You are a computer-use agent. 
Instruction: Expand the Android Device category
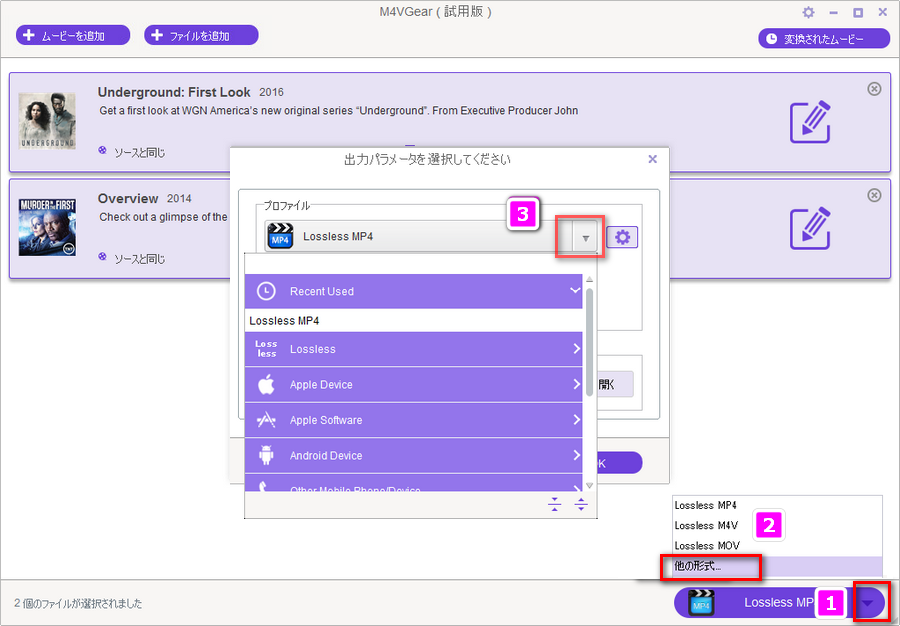(x=413, y=456)
